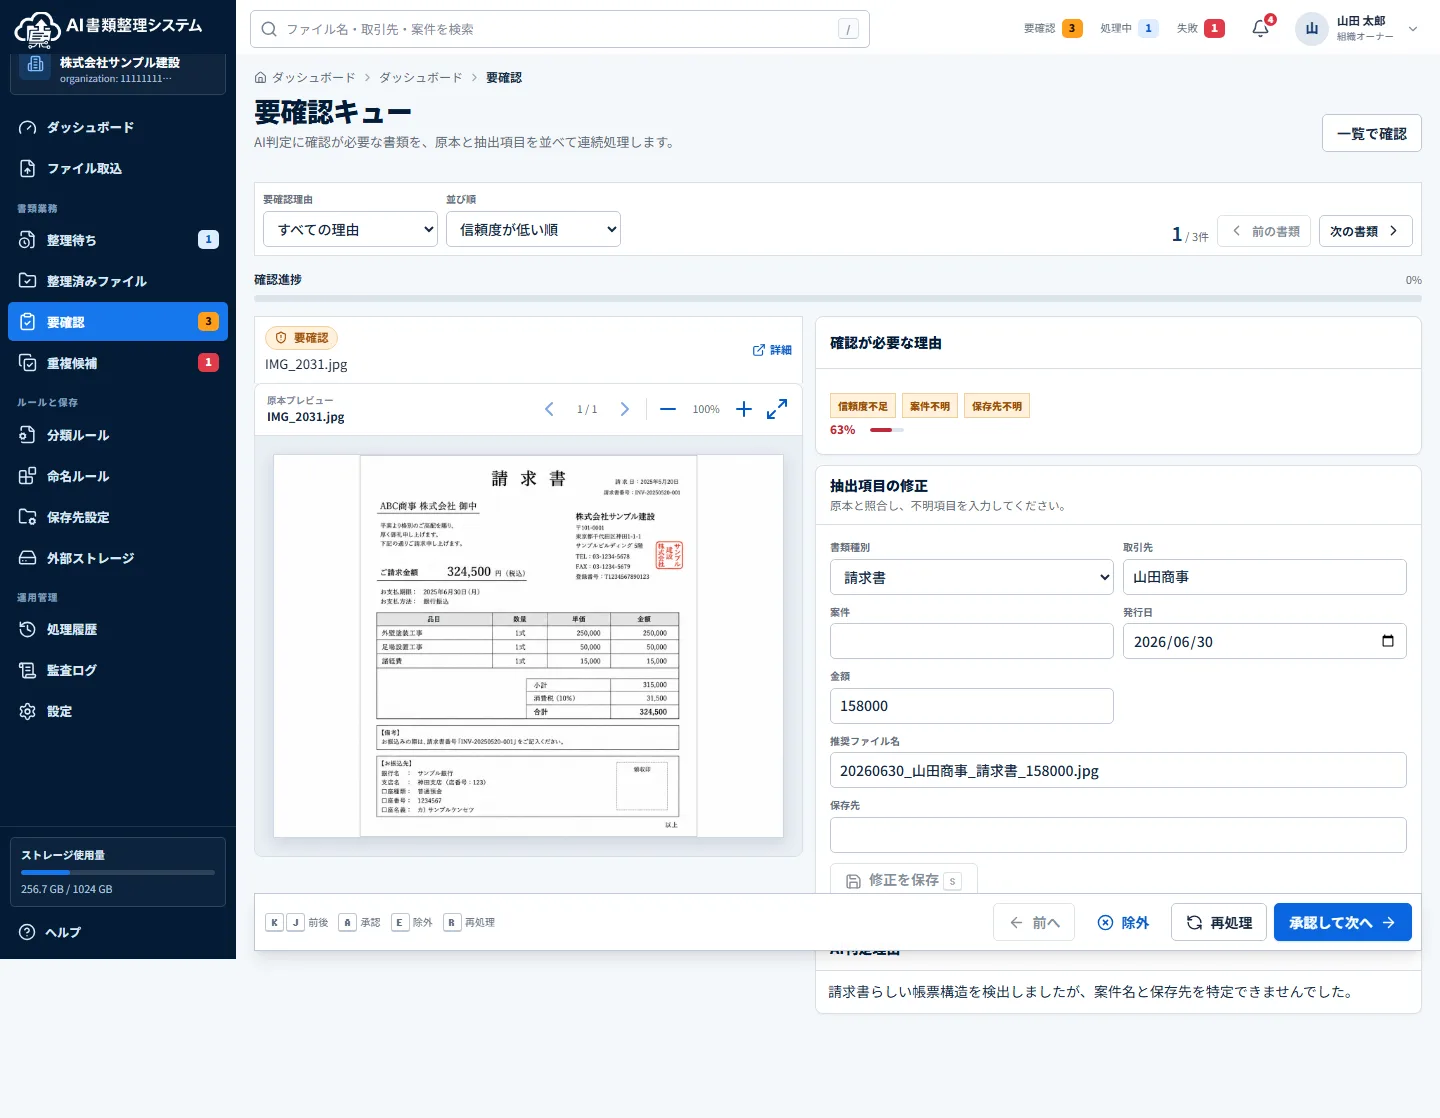The height and width of the screenshot is (1118, 1440).
Task: Open ヘルプ in the sidebar
Action: tap(118, 932)
